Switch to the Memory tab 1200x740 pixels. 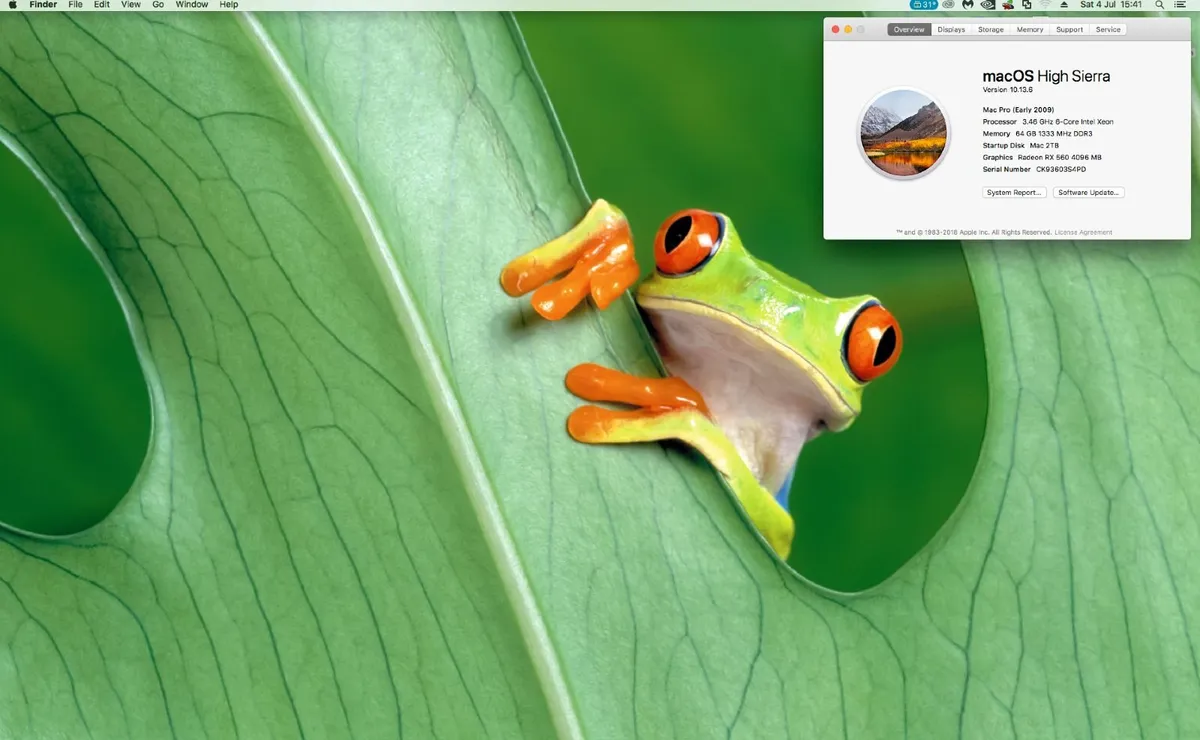[1030, 30]
